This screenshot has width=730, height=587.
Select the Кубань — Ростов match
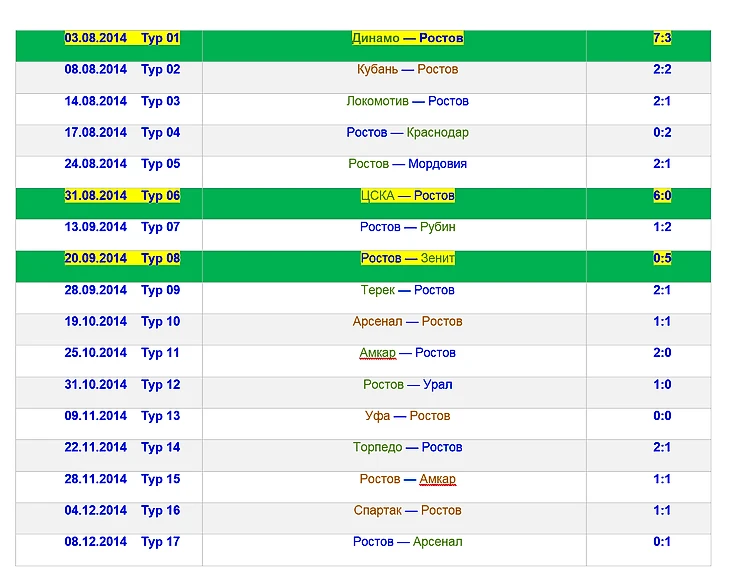coord(407,69)
